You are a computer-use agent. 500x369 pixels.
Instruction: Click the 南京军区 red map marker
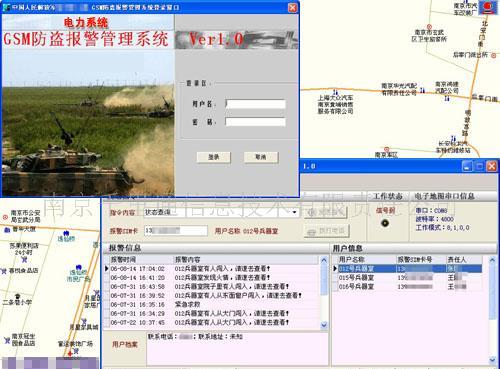pos(386,149)
